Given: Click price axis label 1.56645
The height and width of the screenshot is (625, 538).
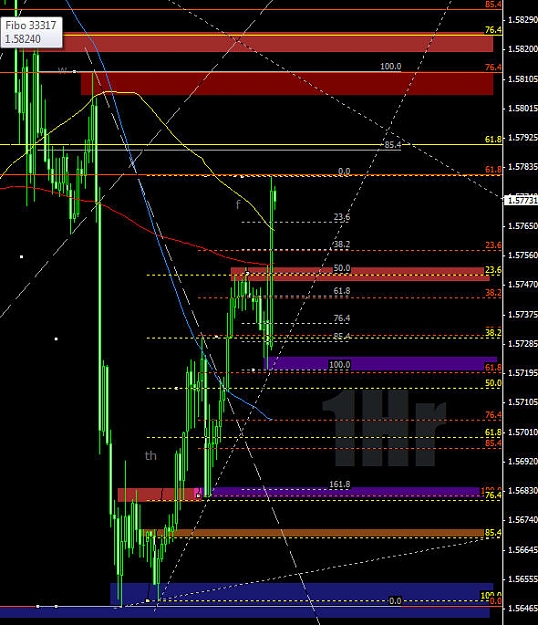Looking at the screenshot, I should (x=522, y=550).
